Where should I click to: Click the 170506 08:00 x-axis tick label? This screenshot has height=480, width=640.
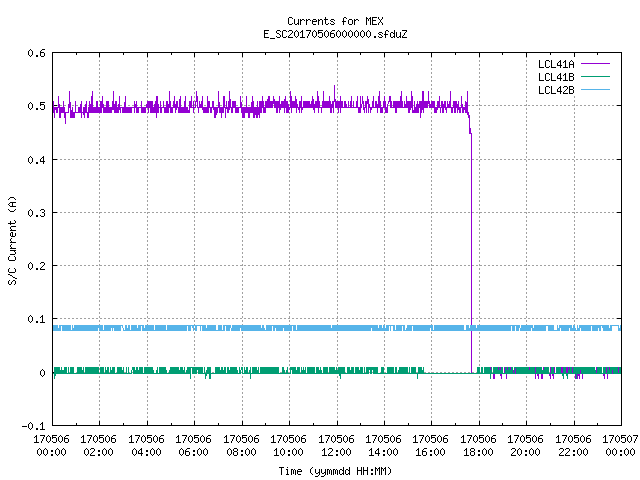241,446
